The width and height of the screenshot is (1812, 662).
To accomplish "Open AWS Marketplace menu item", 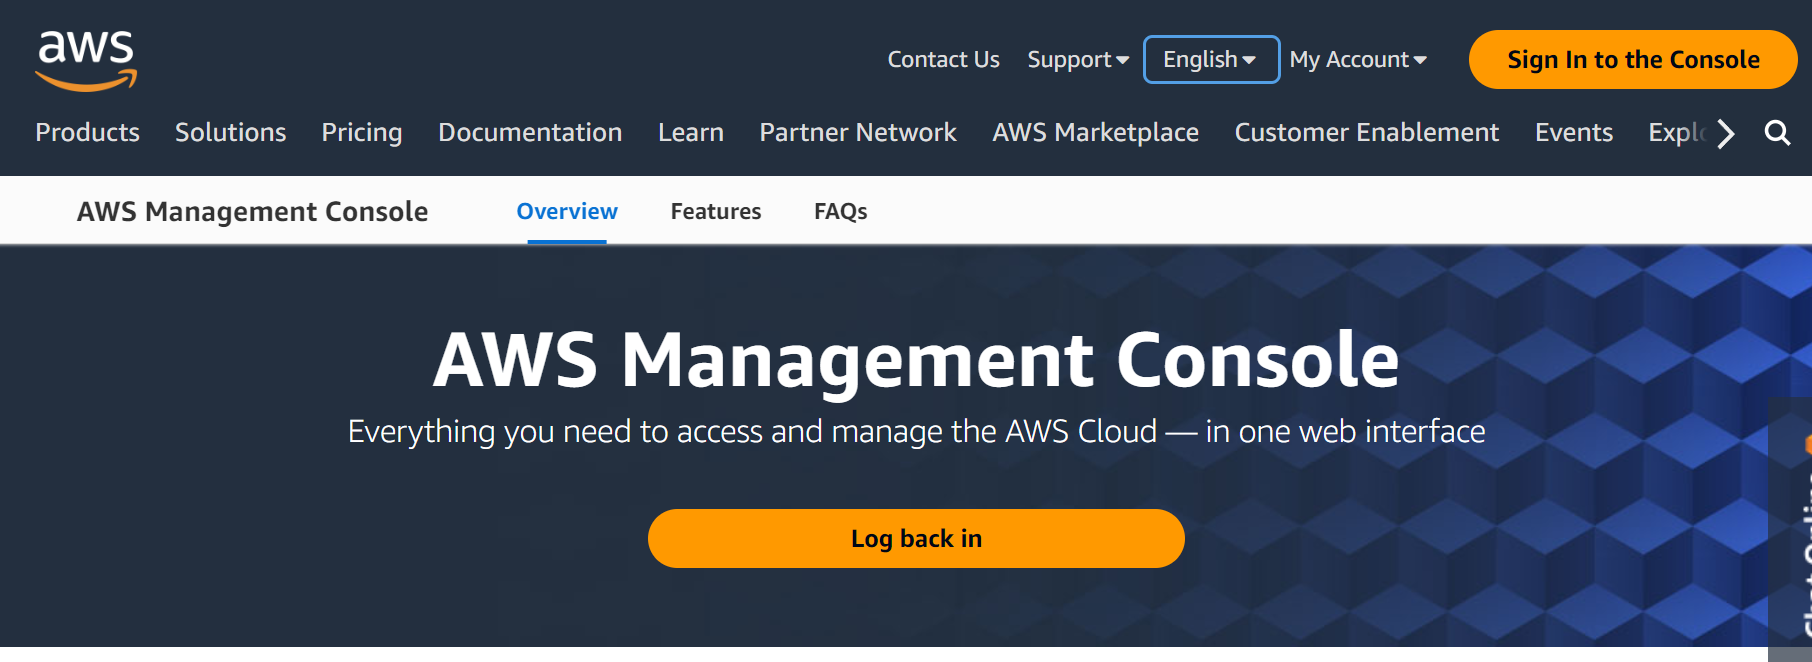I will [x=1095, y=133].
